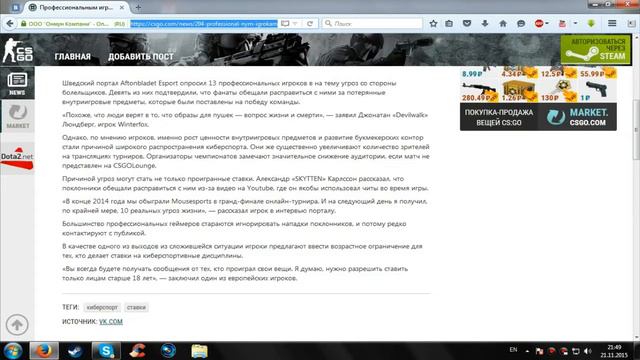Click the site identity padlock
The height and width of the screenshot is (360, 640).
click(x=23, y=24)
